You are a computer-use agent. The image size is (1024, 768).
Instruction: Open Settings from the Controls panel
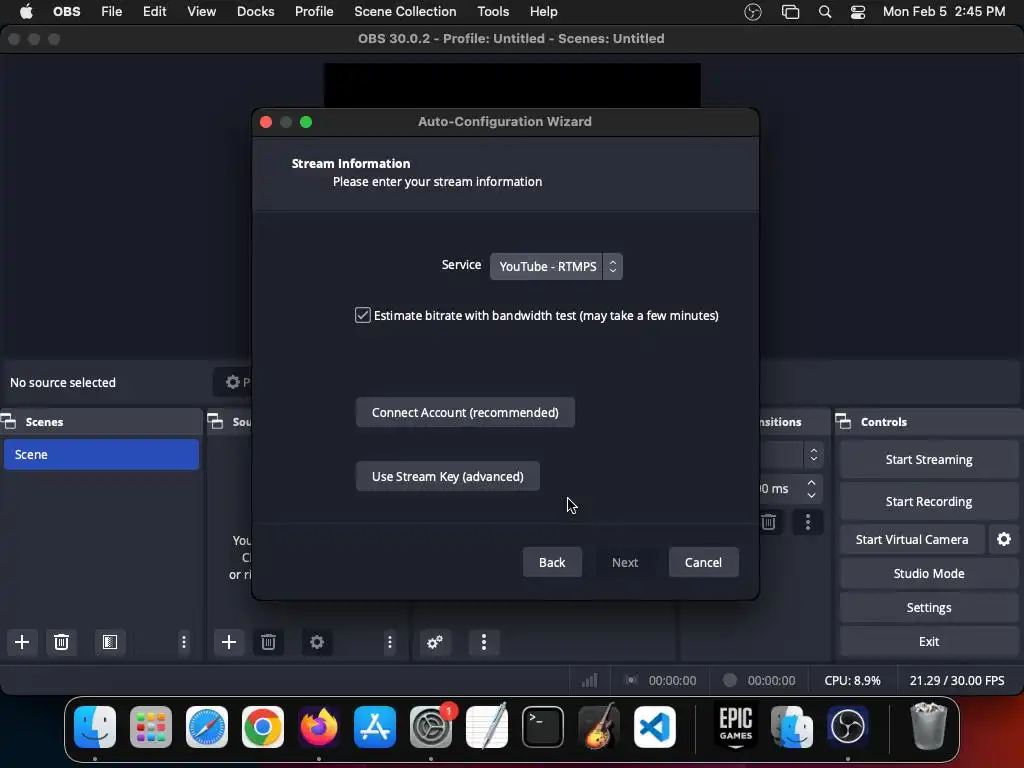[929, 607]
